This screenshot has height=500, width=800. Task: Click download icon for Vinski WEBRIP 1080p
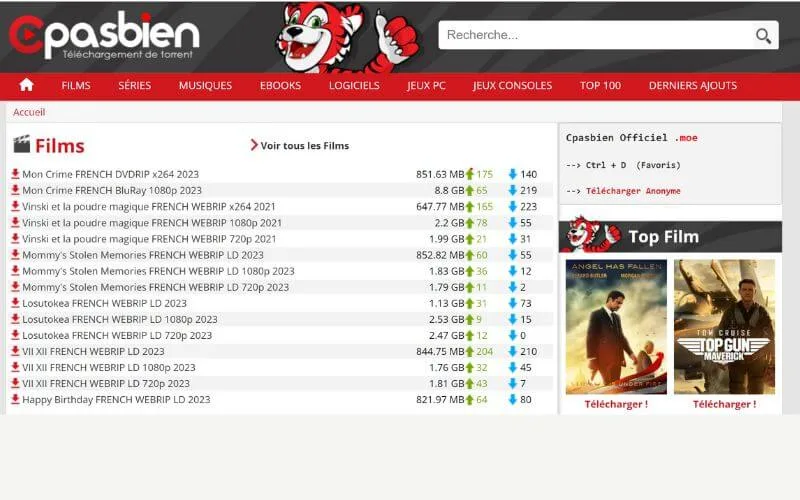tap(15, 222)
